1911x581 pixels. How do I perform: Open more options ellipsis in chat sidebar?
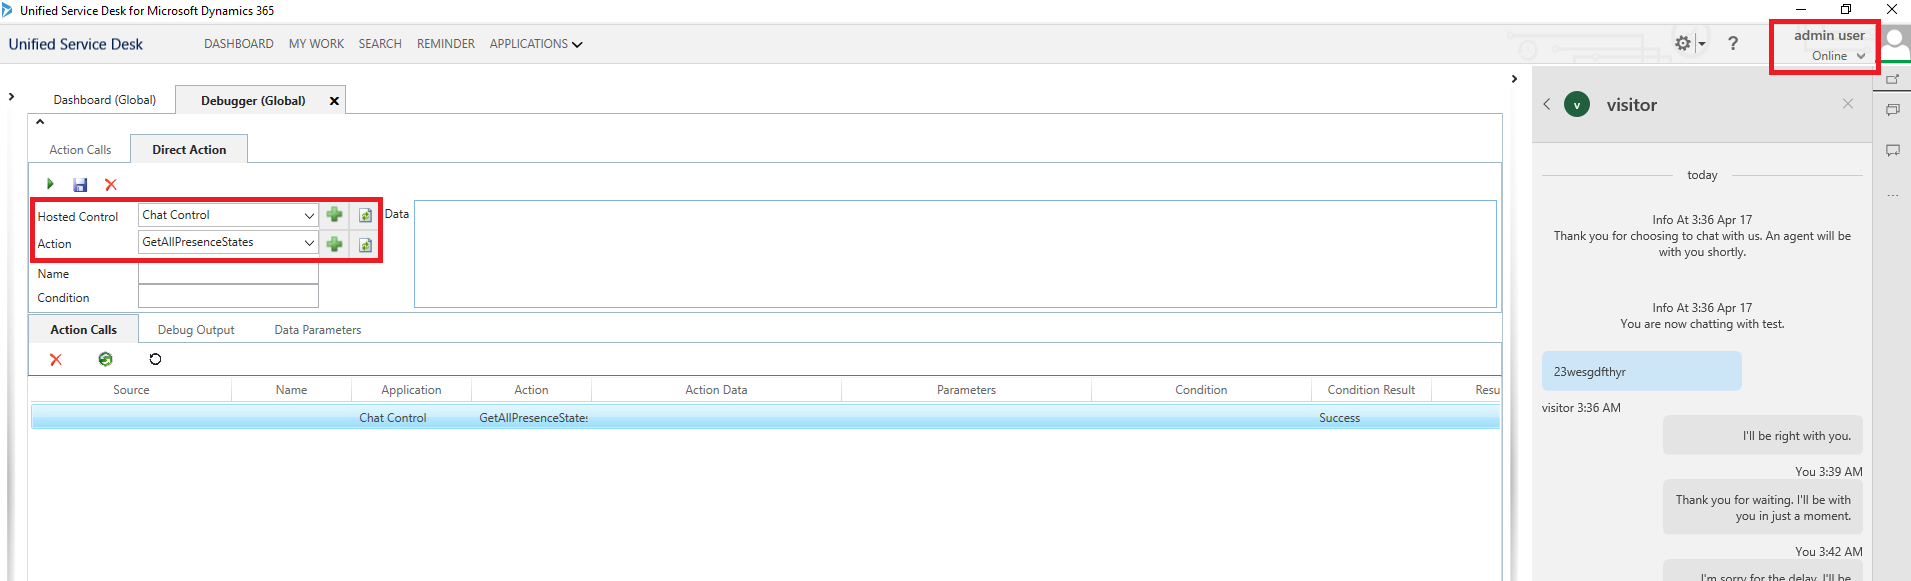click(1892, 195)
